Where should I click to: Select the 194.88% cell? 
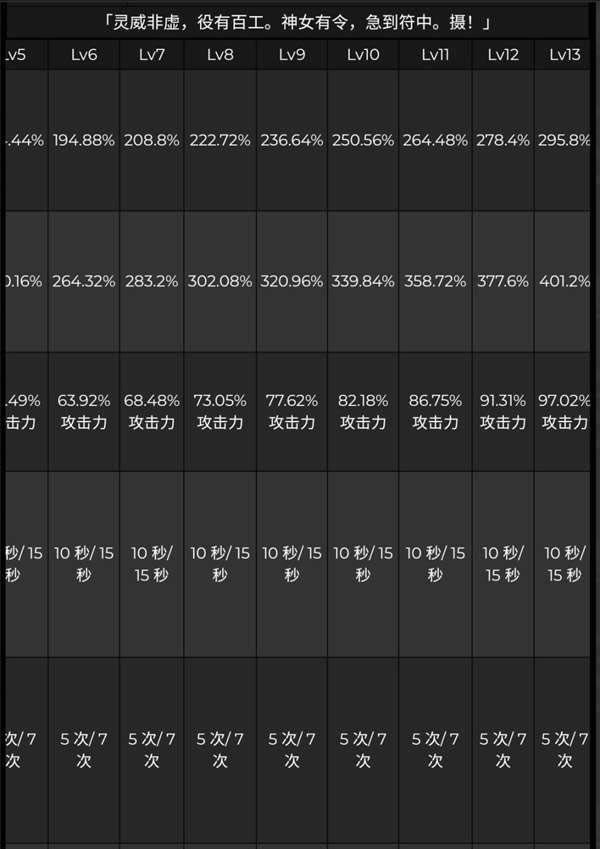(x=85, y=141)
